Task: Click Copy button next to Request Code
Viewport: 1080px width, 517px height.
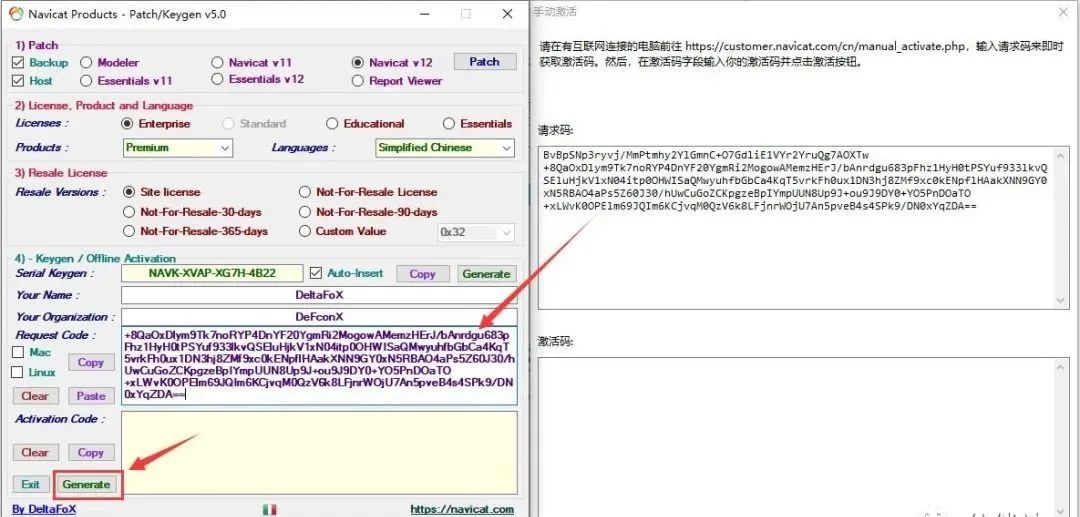Action: pos(90,362)
